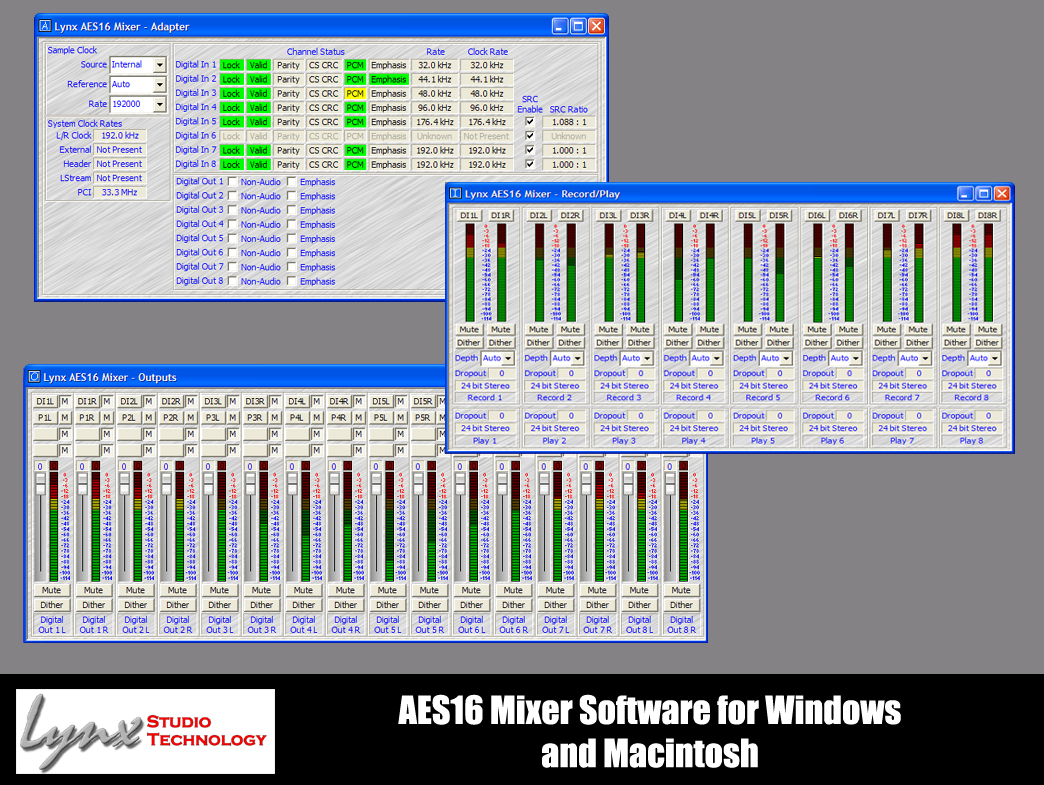Click the green Emphasis indicator for Digital In 2

(388, 79)
